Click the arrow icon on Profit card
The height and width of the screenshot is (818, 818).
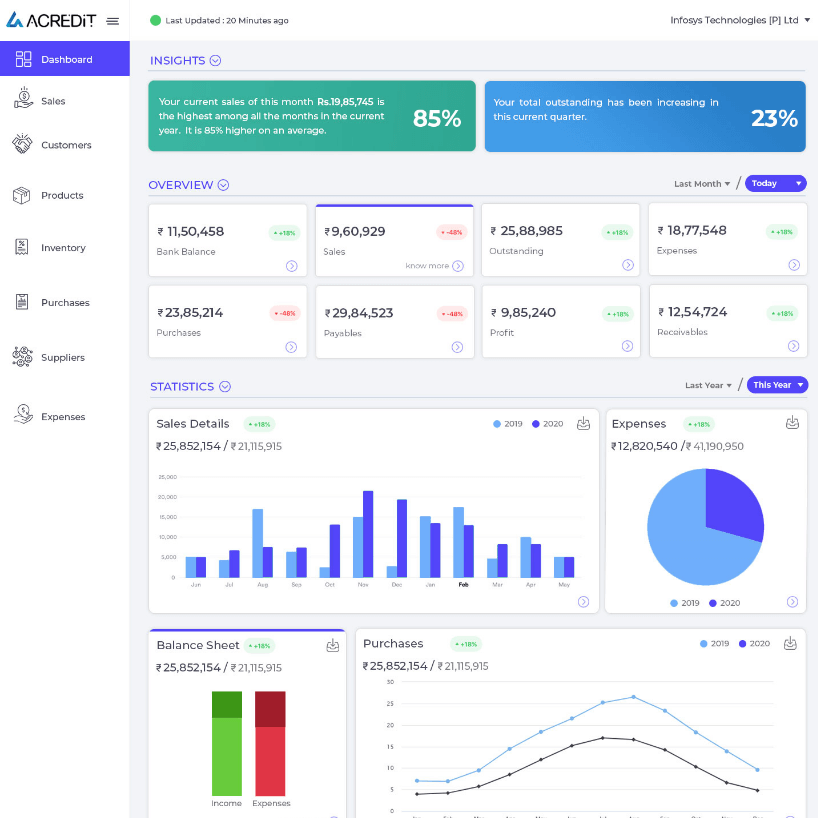627,346
